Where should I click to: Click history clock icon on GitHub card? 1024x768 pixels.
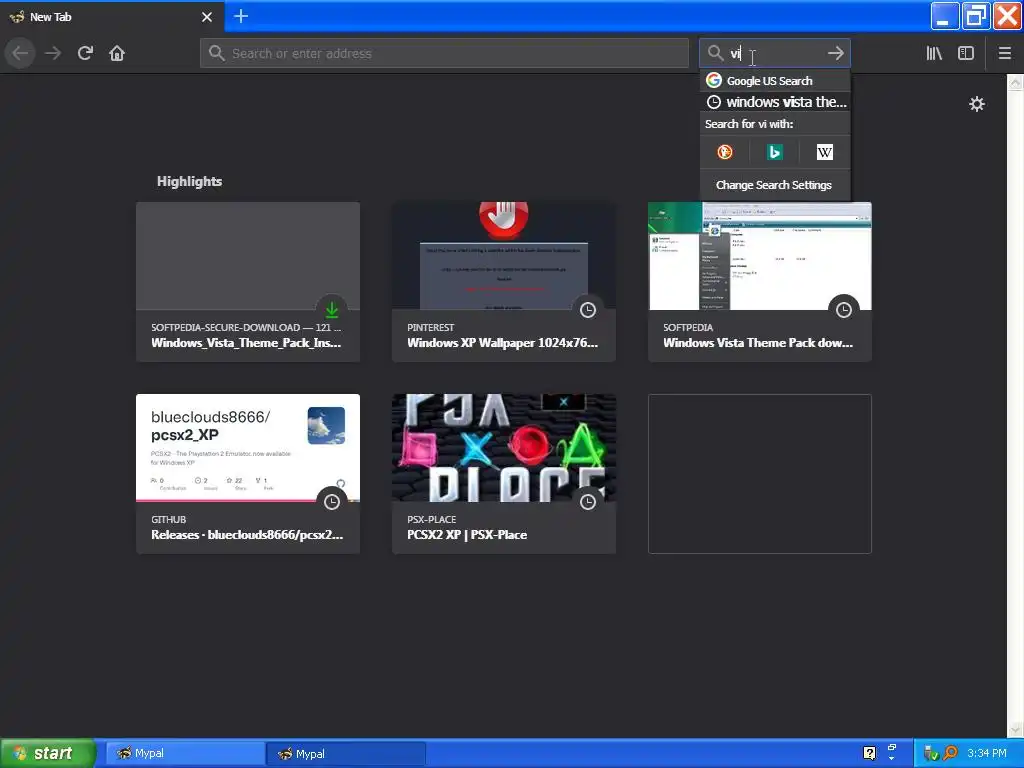tap(332, 502)
